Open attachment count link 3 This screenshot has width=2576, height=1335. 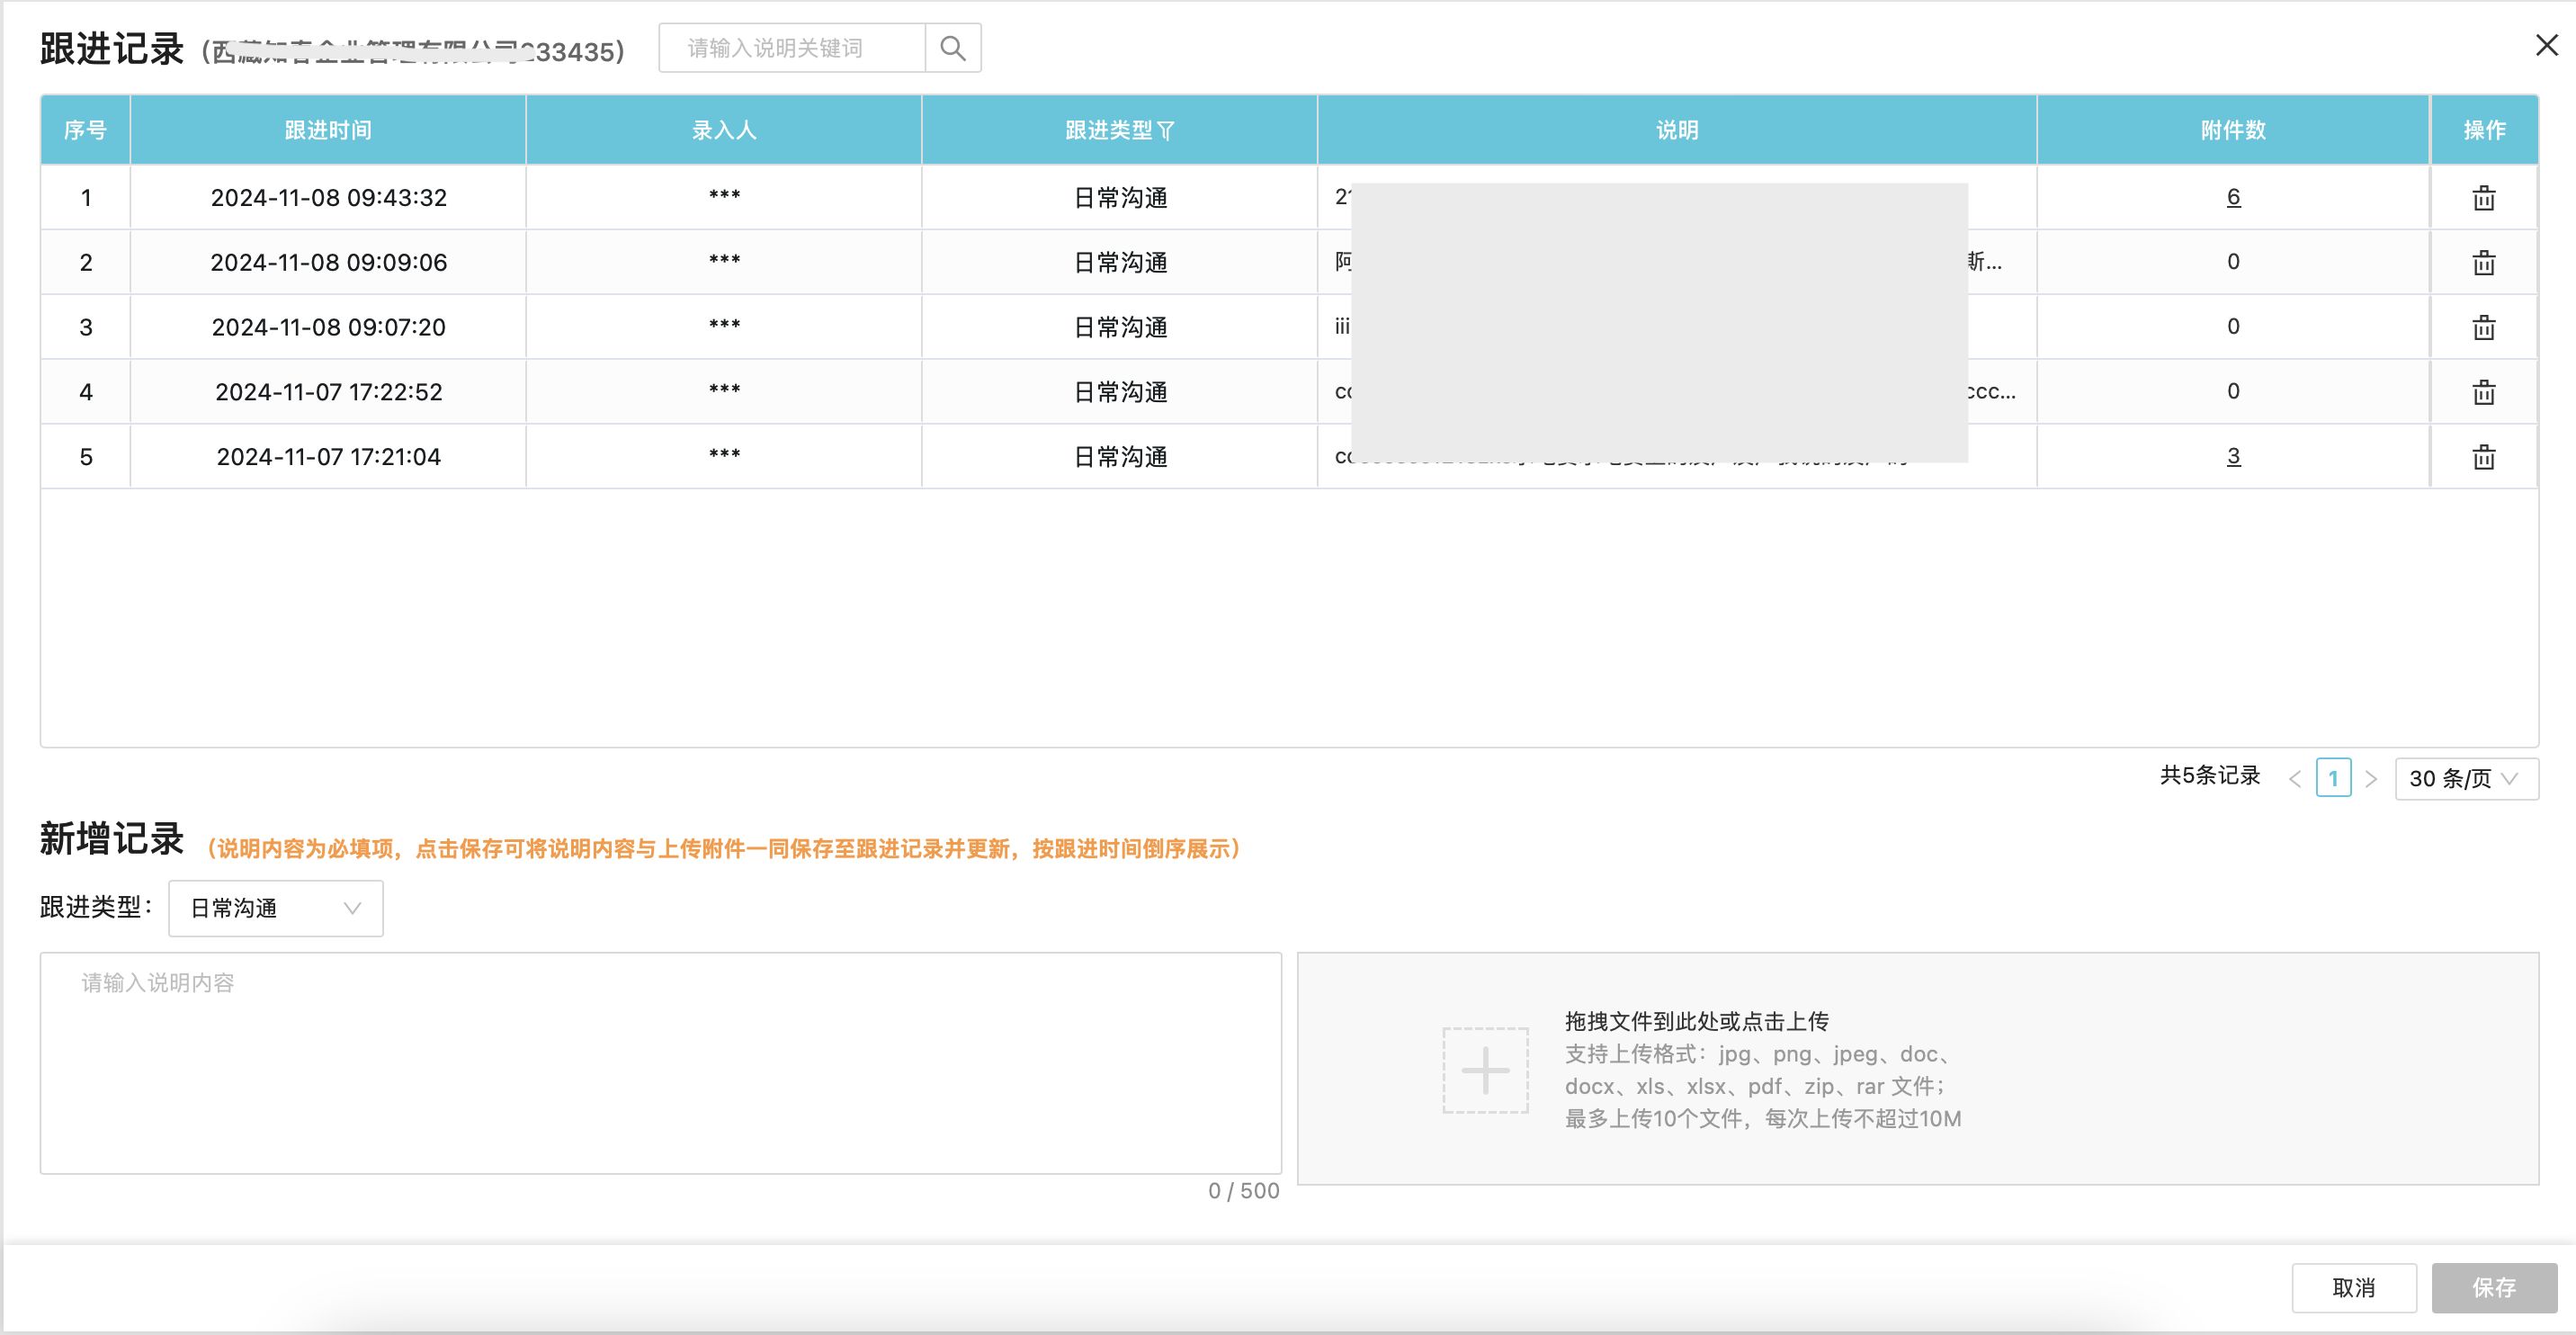2233,456
